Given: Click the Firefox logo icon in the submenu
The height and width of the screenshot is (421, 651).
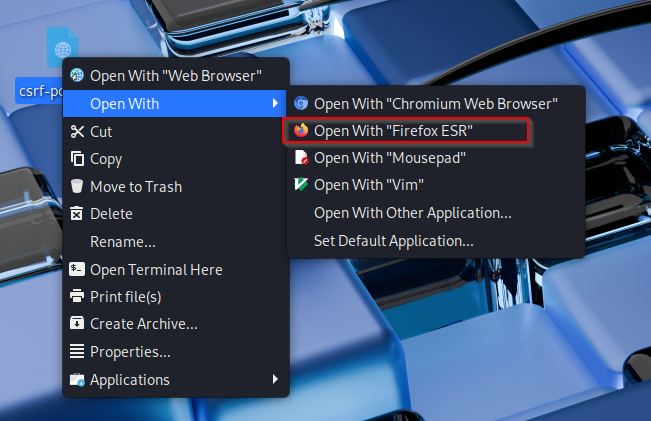Looking at the screenshot, I should pyautogui.click(x=301, y=130).
